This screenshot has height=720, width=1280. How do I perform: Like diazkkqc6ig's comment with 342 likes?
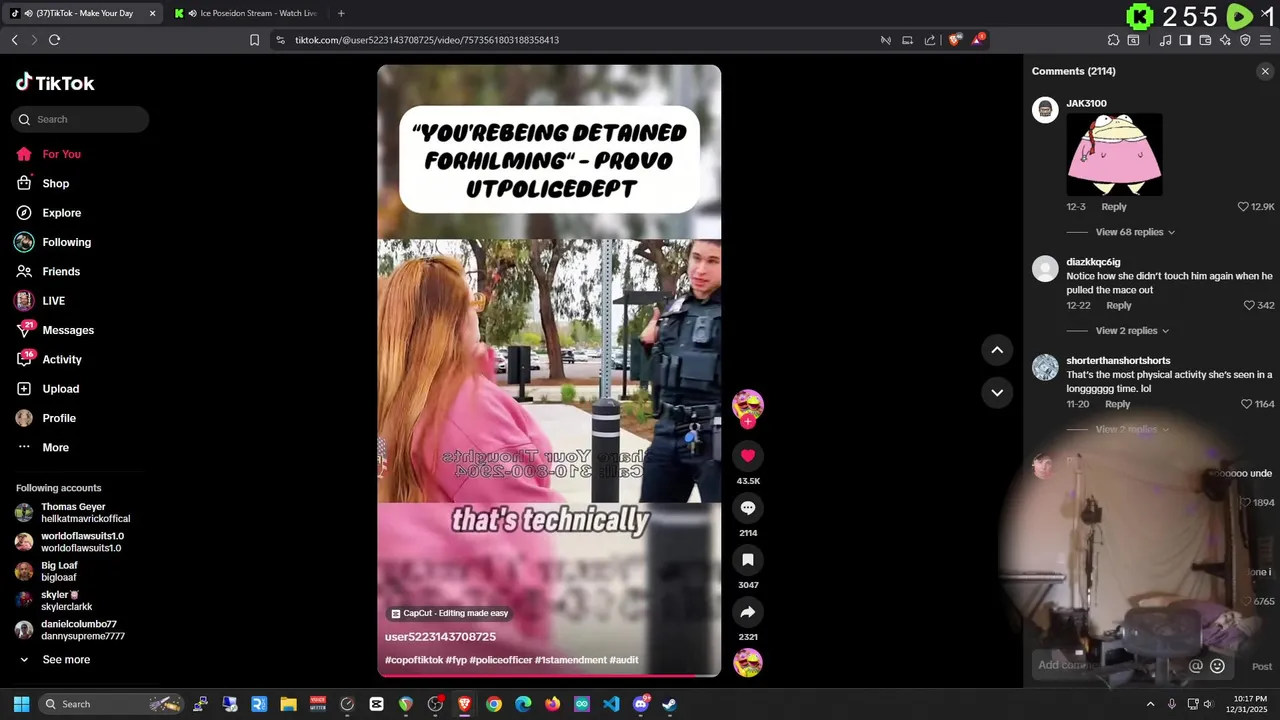pyautogui.click(x=1249, y=306)
